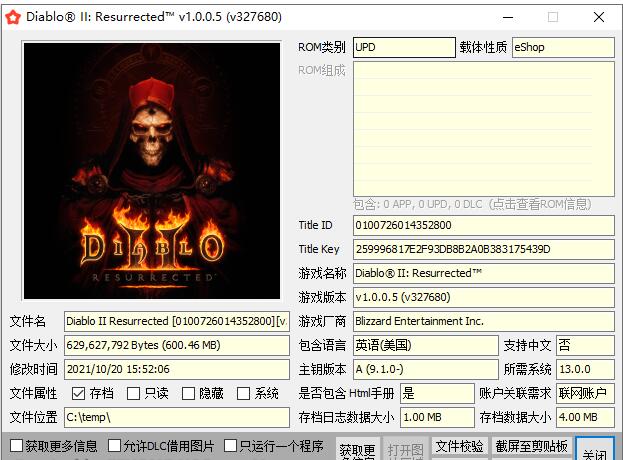Toggle the 只读 read-only checkbox
The image size is (623, 460).
coord(133,393)
